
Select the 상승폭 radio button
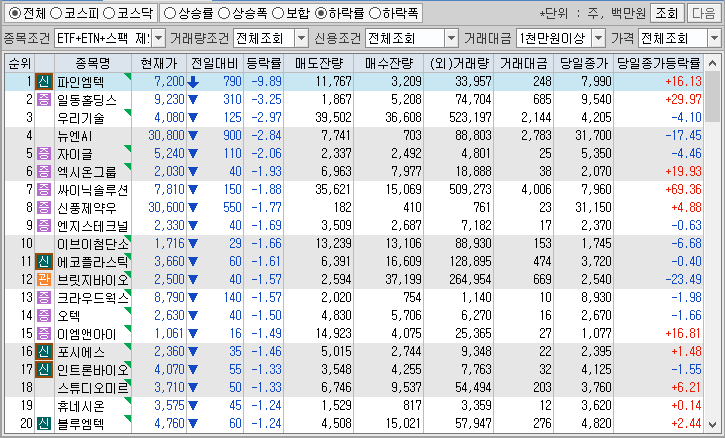click(x=224, y=13)
